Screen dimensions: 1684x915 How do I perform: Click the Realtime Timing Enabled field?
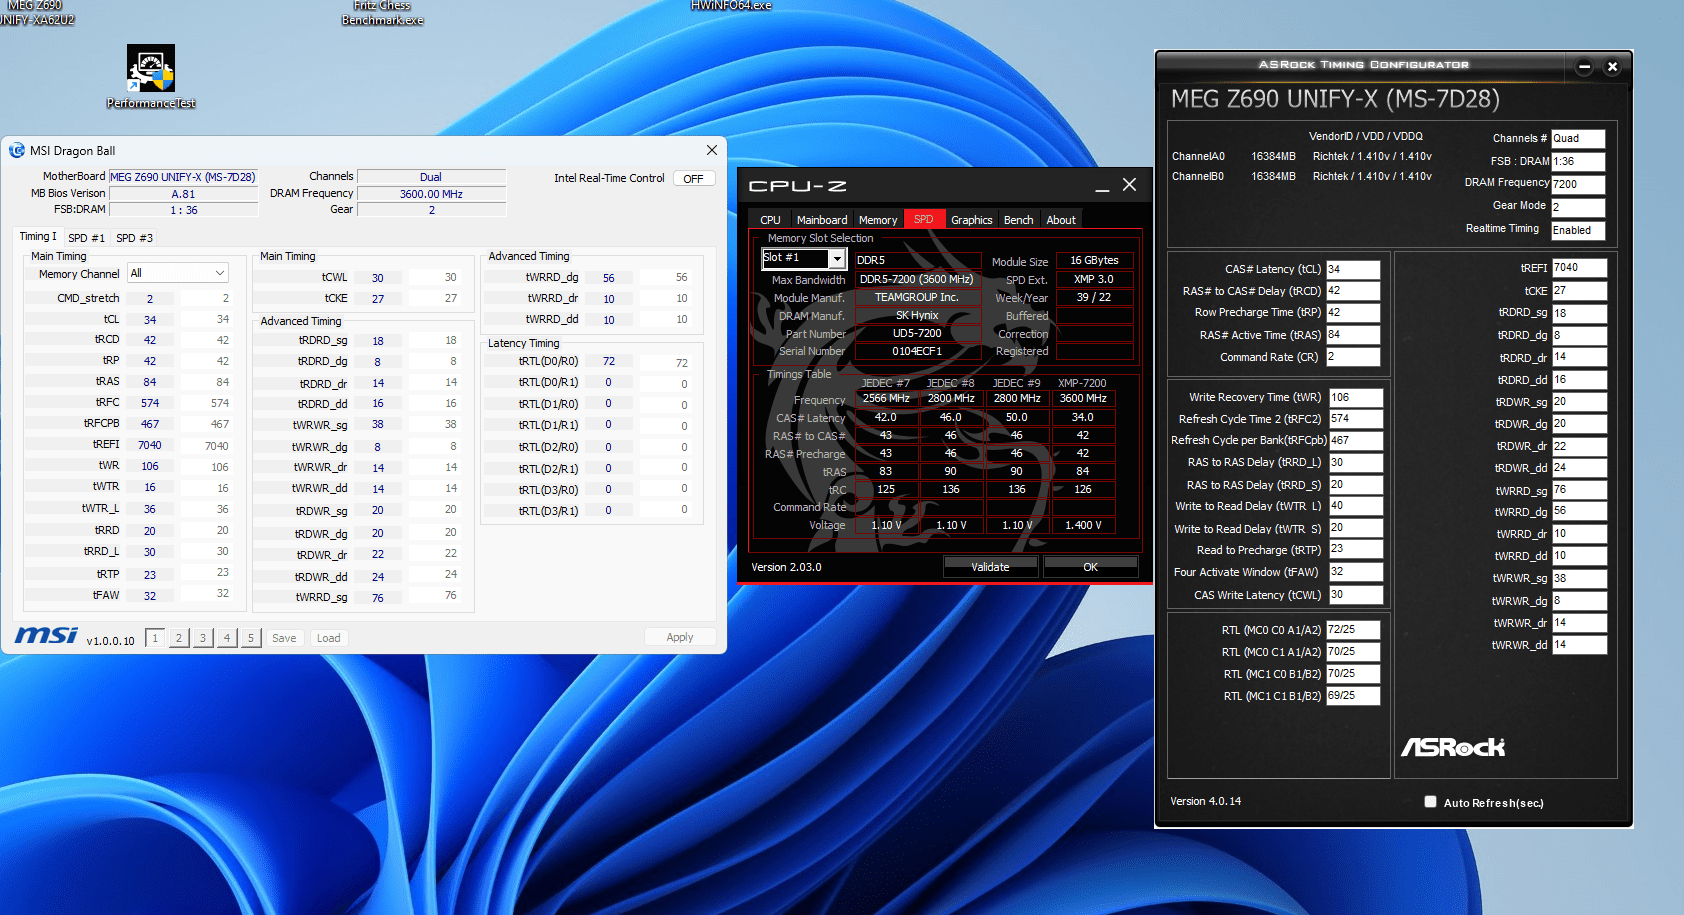point(1578,230)
